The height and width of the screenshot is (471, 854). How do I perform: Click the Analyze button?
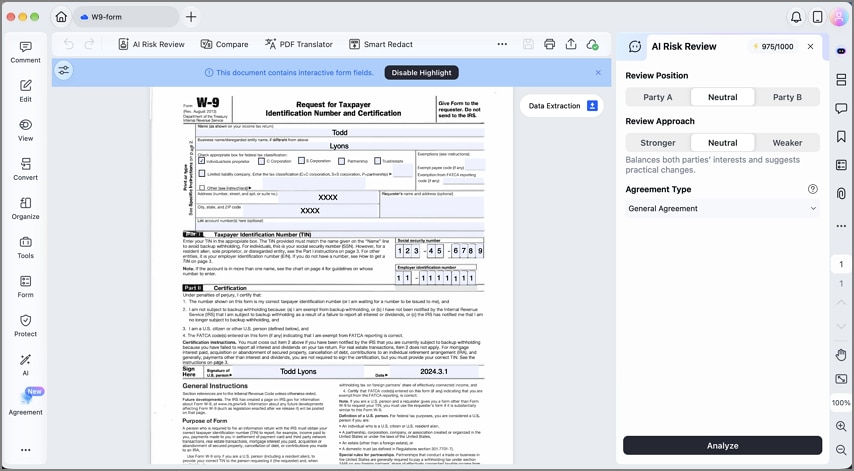point(722,445)
